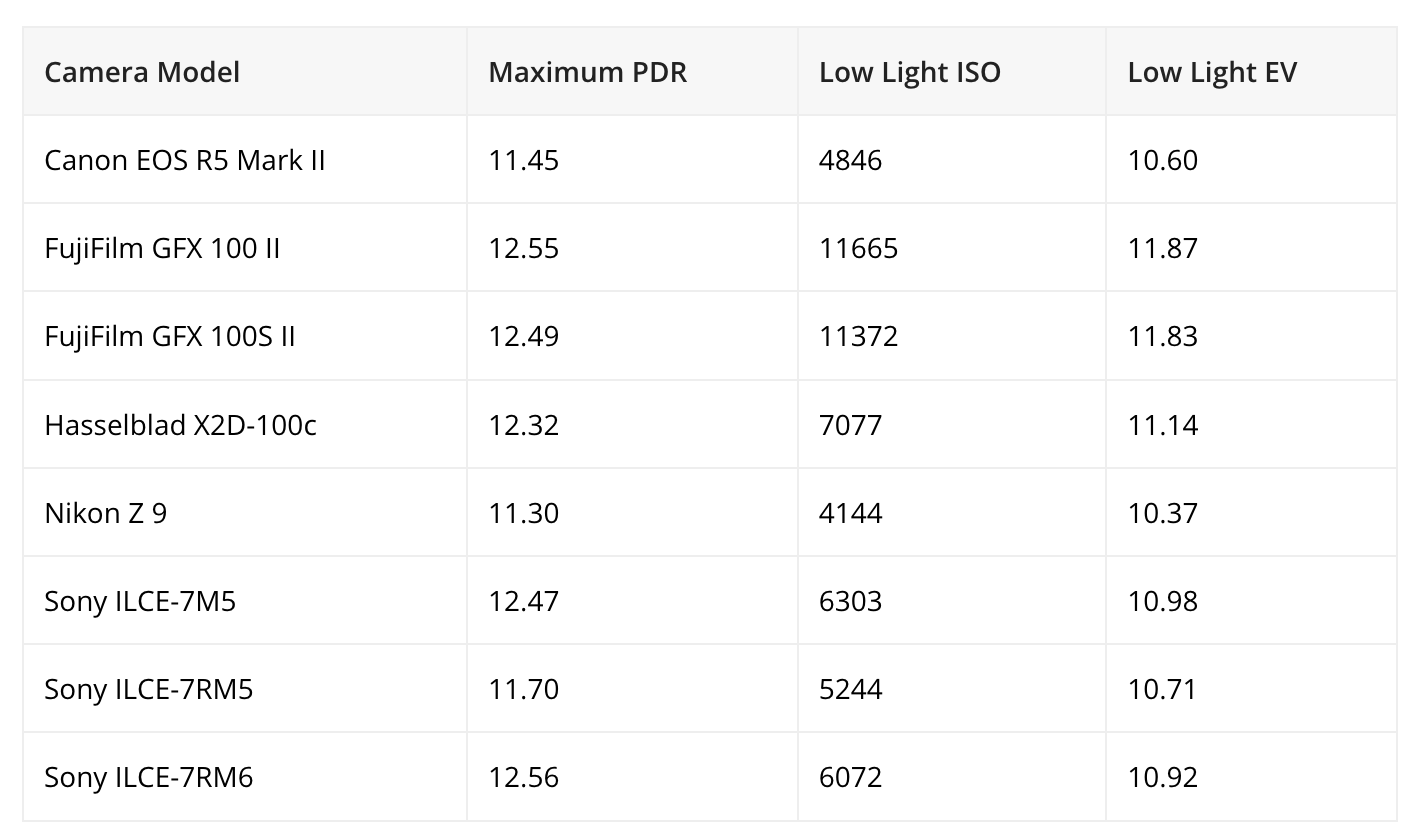Select the Hasselblad X2D-100c cell
1412x840 pixels.
[244, 425]
